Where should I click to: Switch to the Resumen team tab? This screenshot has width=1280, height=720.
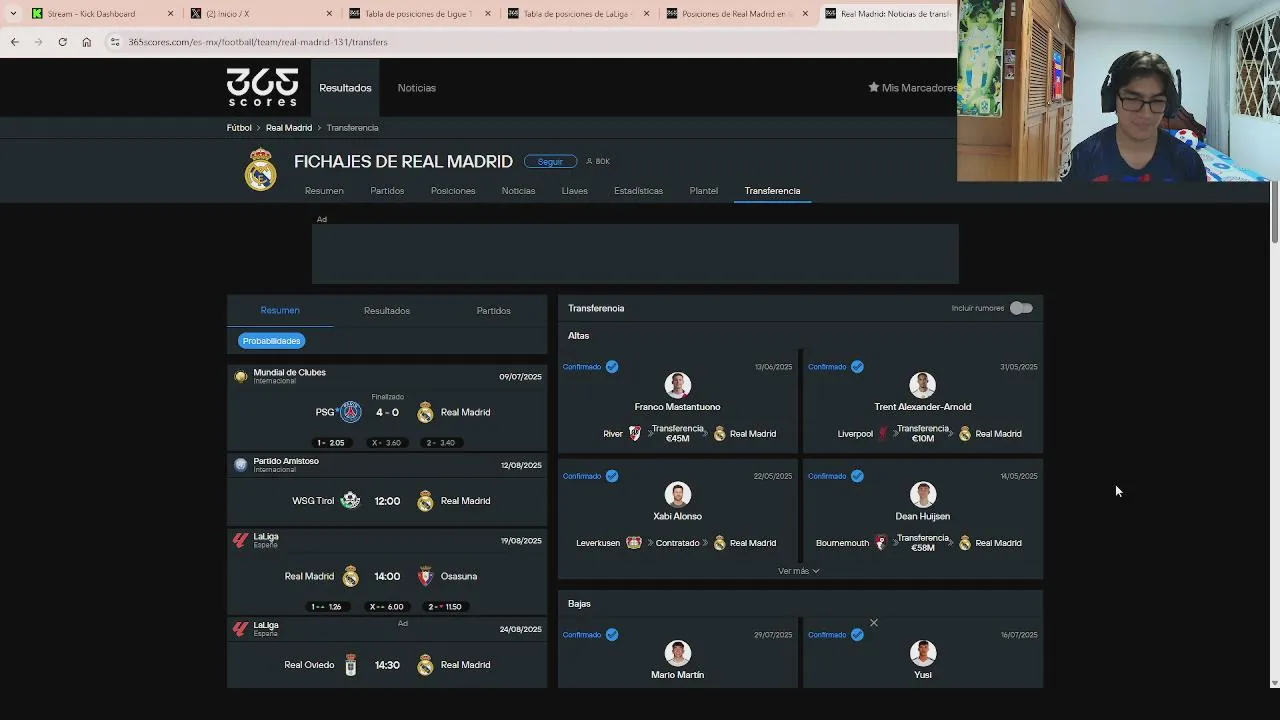point(324,191)
